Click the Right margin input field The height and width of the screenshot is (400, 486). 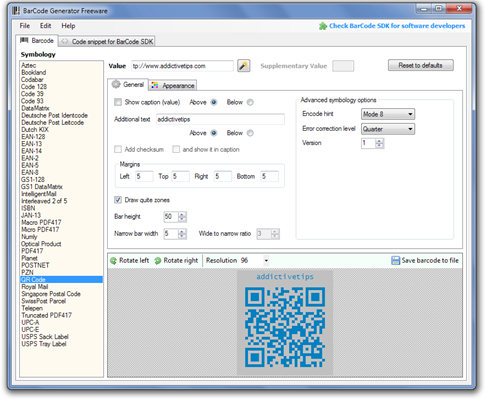click(223, 176)
